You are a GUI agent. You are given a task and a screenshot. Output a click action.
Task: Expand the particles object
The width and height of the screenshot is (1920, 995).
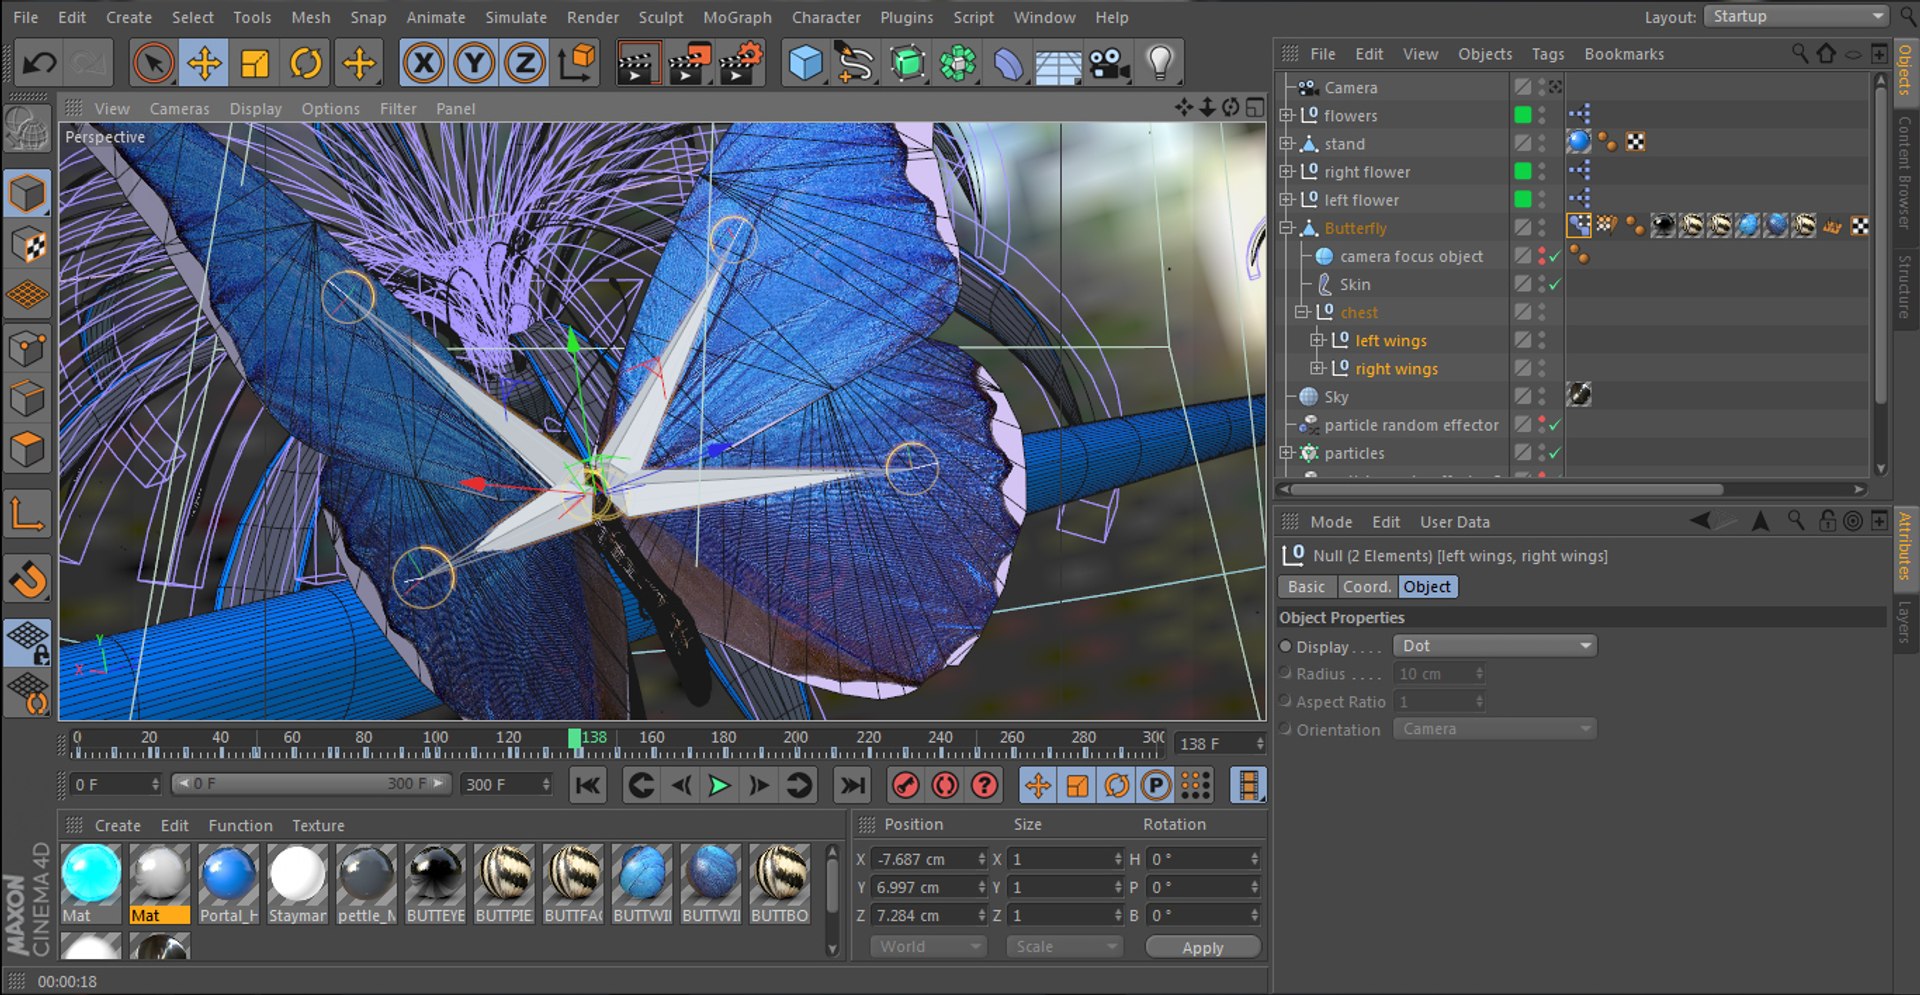pyautogui.click(x=1287, y=453)
